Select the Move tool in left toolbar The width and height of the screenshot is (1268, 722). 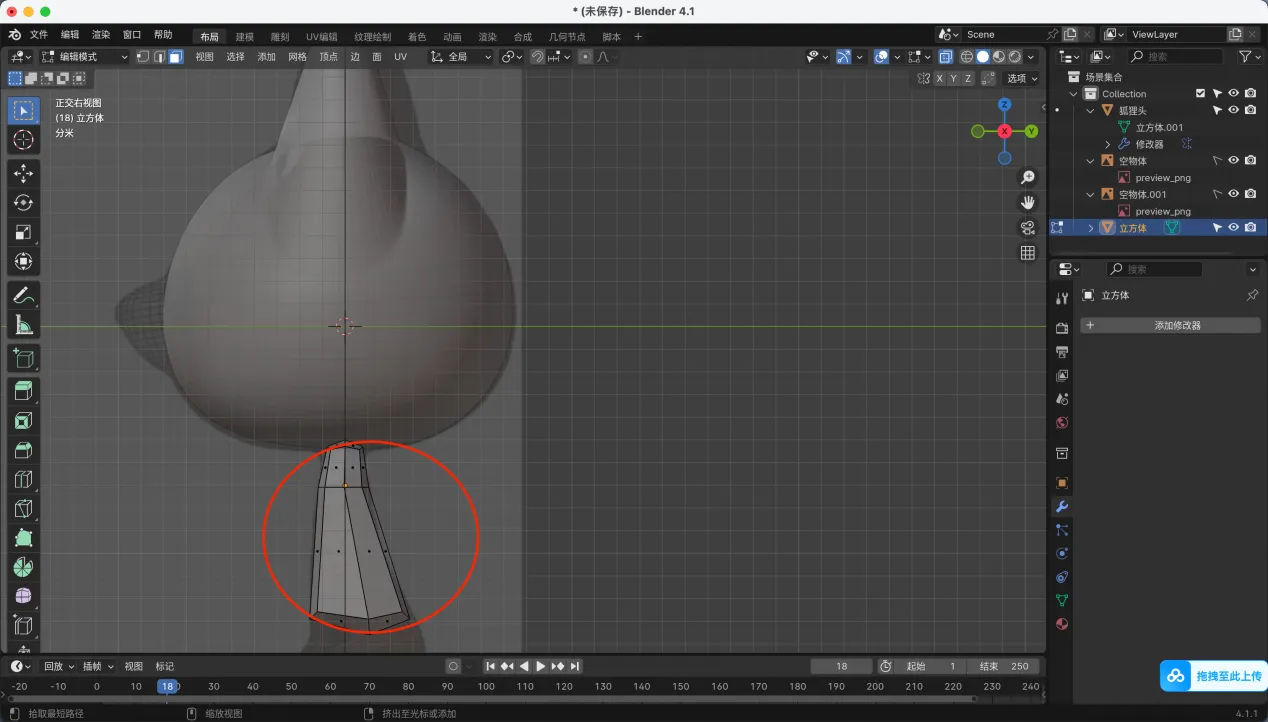click(x=23, y=173)
